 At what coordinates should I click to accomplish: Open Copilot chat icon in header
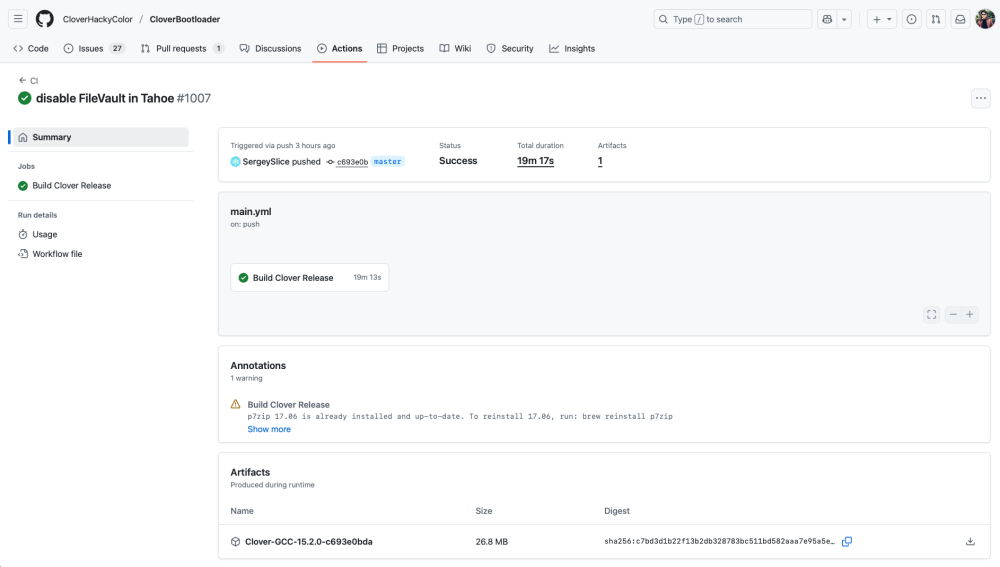tap(827, 19)
